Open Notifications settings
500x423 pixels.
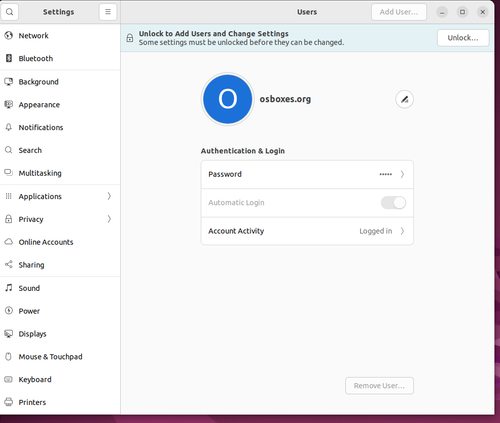(60, 127)
